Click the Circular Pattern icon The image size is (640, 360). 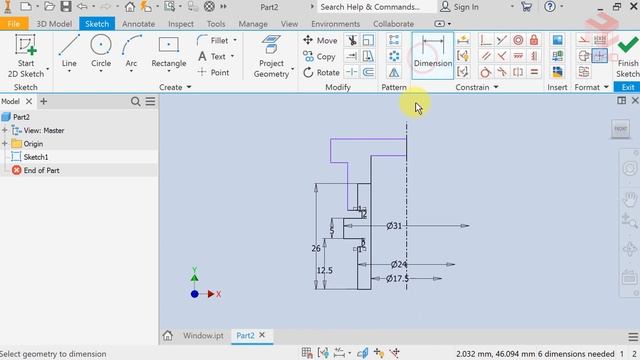coord(394,56)
